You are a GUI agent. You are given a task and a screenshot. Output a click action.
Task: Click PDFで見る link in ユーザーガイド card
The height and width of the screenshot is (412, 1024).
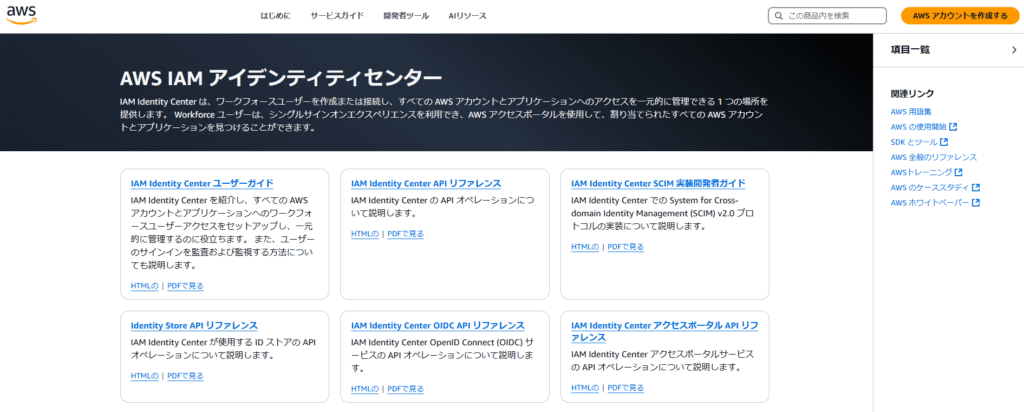coord(185,285)
